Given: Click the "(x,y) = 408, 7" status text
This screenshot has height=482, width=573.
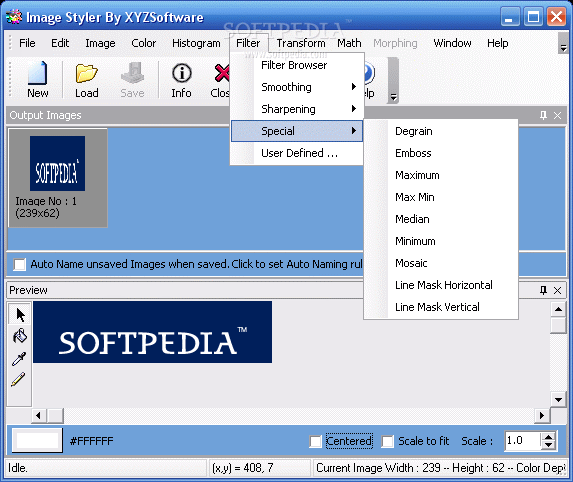Looking at the screenshot, I should pos(243,468).
